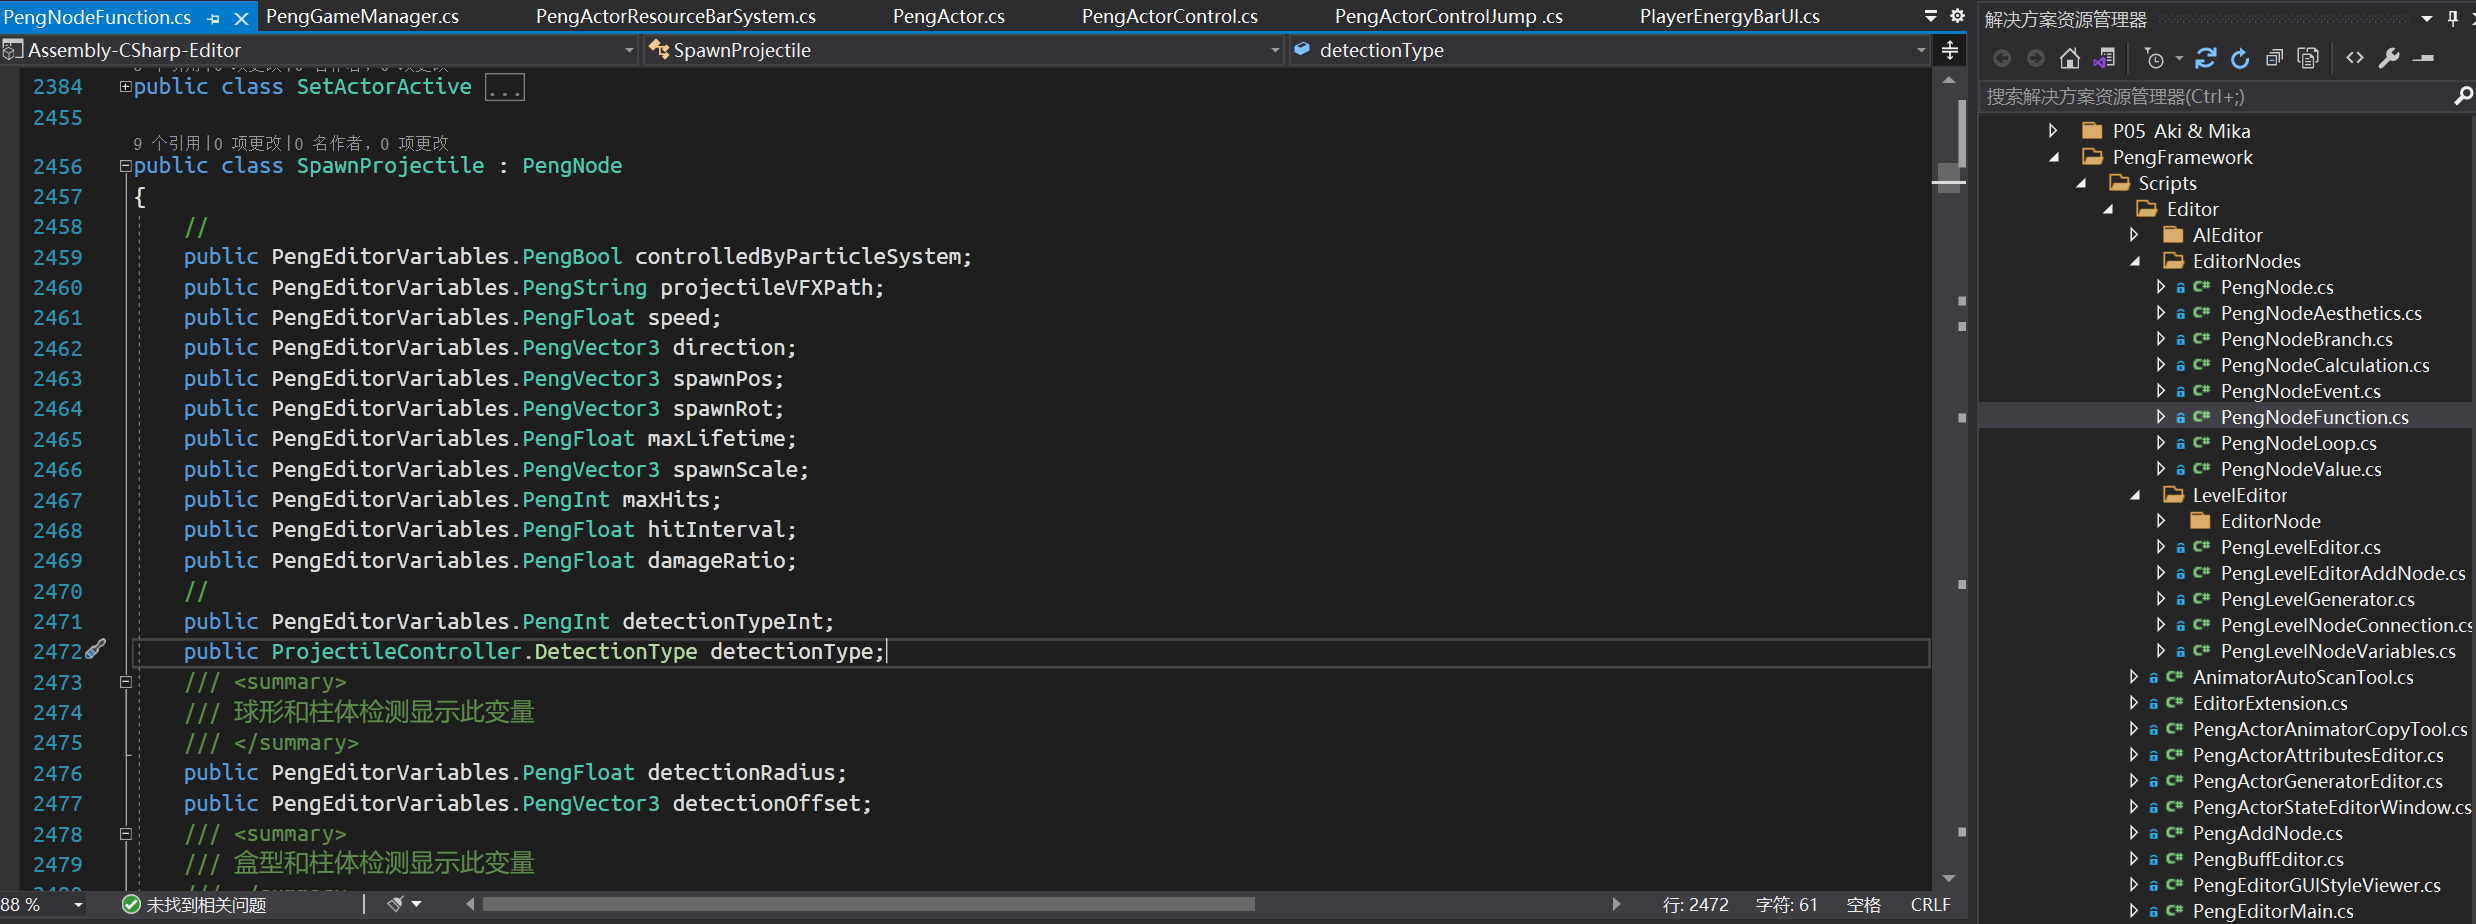Image resolution: width=2476 pixels, height=924 pixels.
Task: Collapse the PengFramework folder
Action: tap(2055, 157)
